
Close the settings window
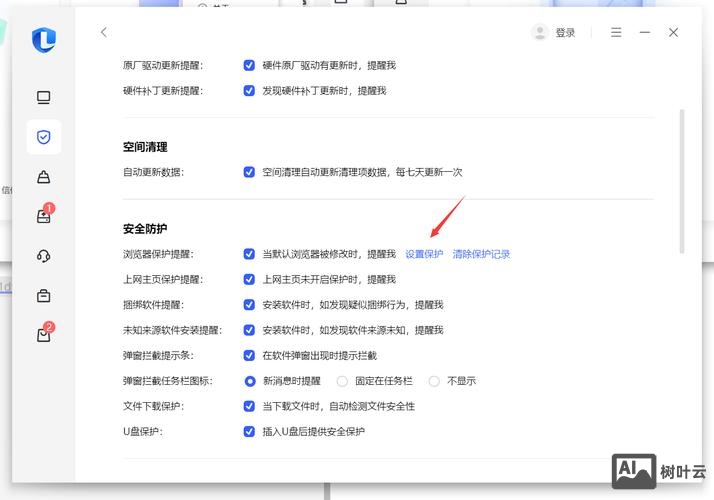click(x=673, y=32)
